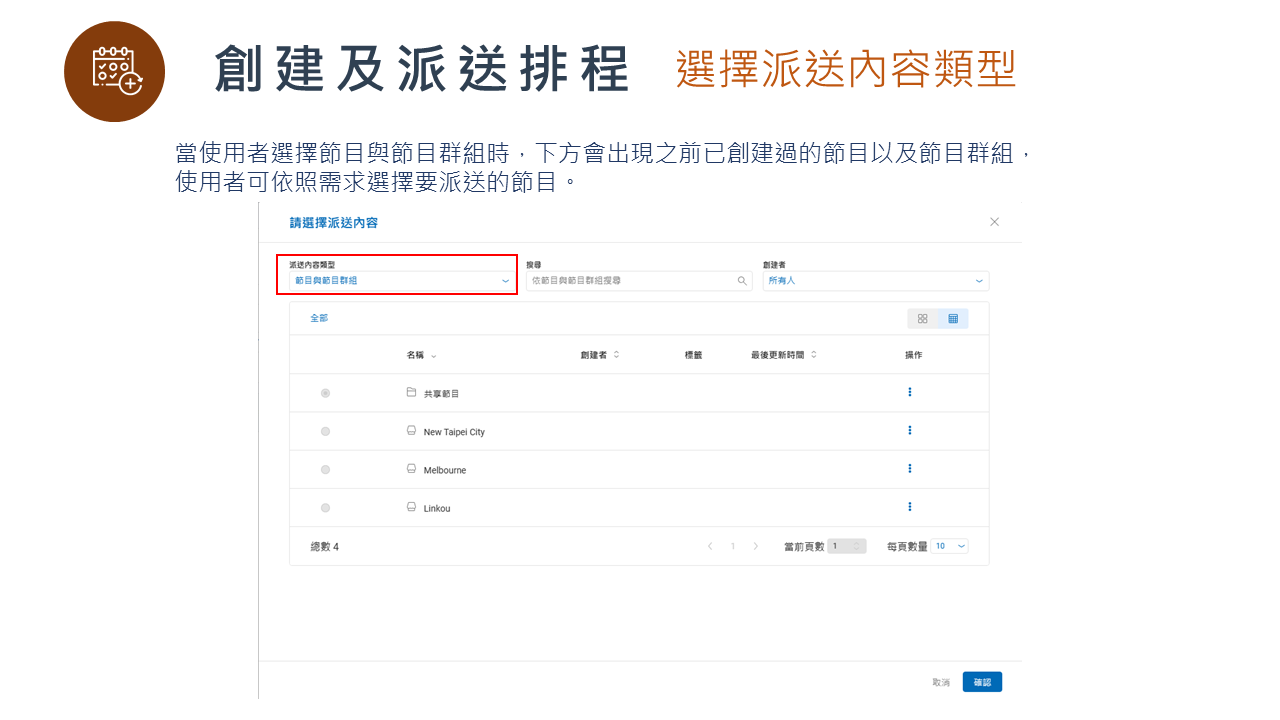Select the radio button for Melbourne
This screenshot has width=1280, height=720.
pos(324,469)
